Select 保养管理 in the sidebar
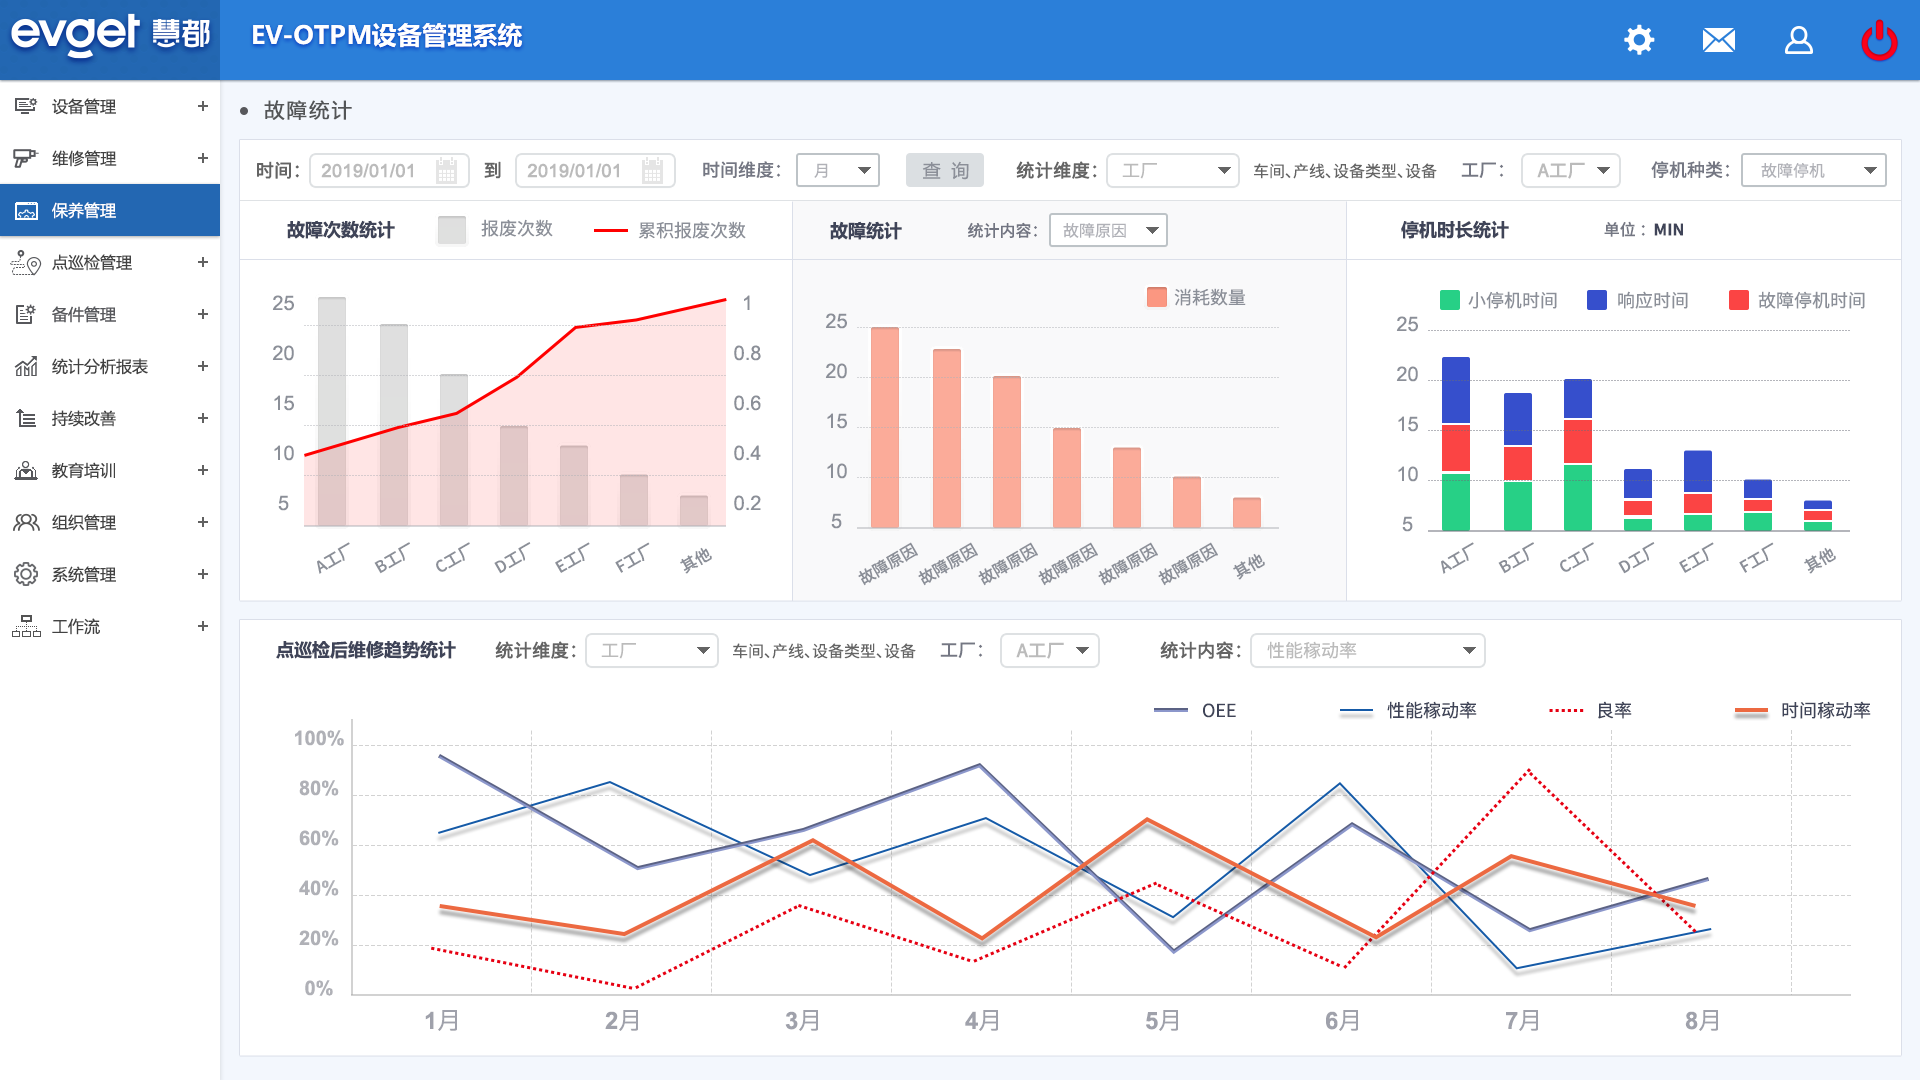1920x1080 pixels. 84,211
